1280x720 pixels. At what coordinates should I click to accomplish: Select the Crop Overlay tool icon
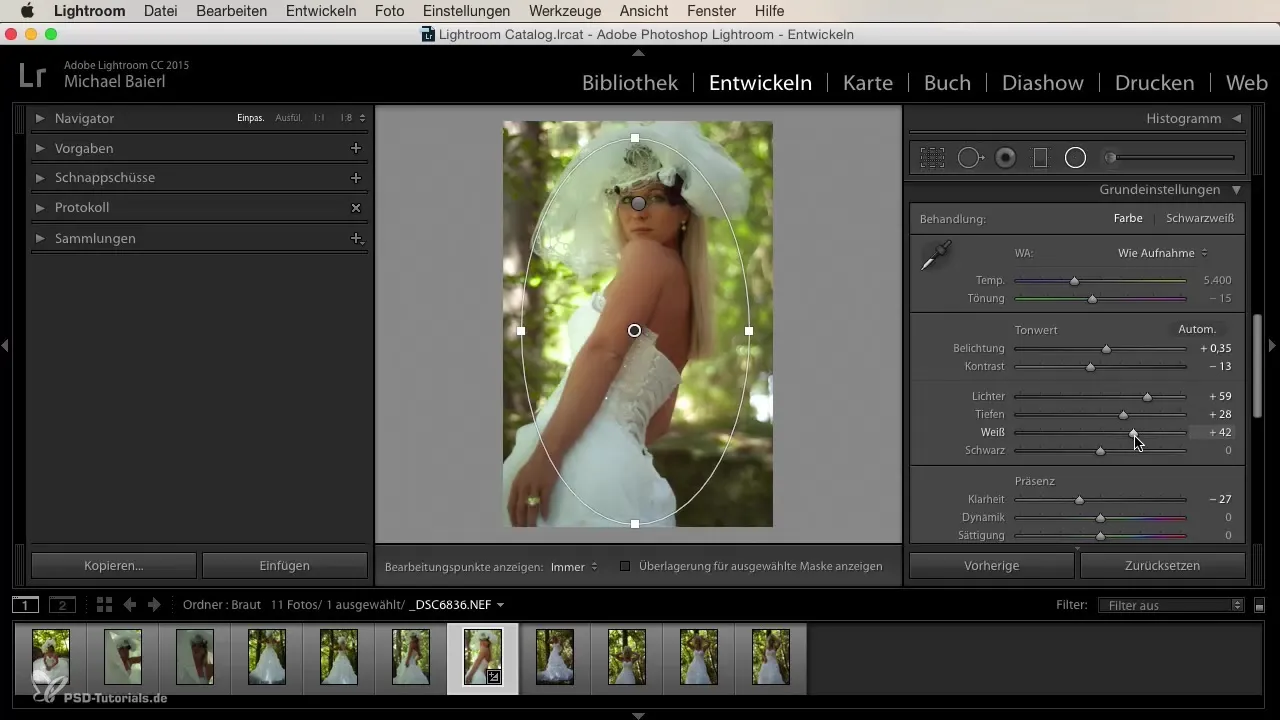click(933, 158)
